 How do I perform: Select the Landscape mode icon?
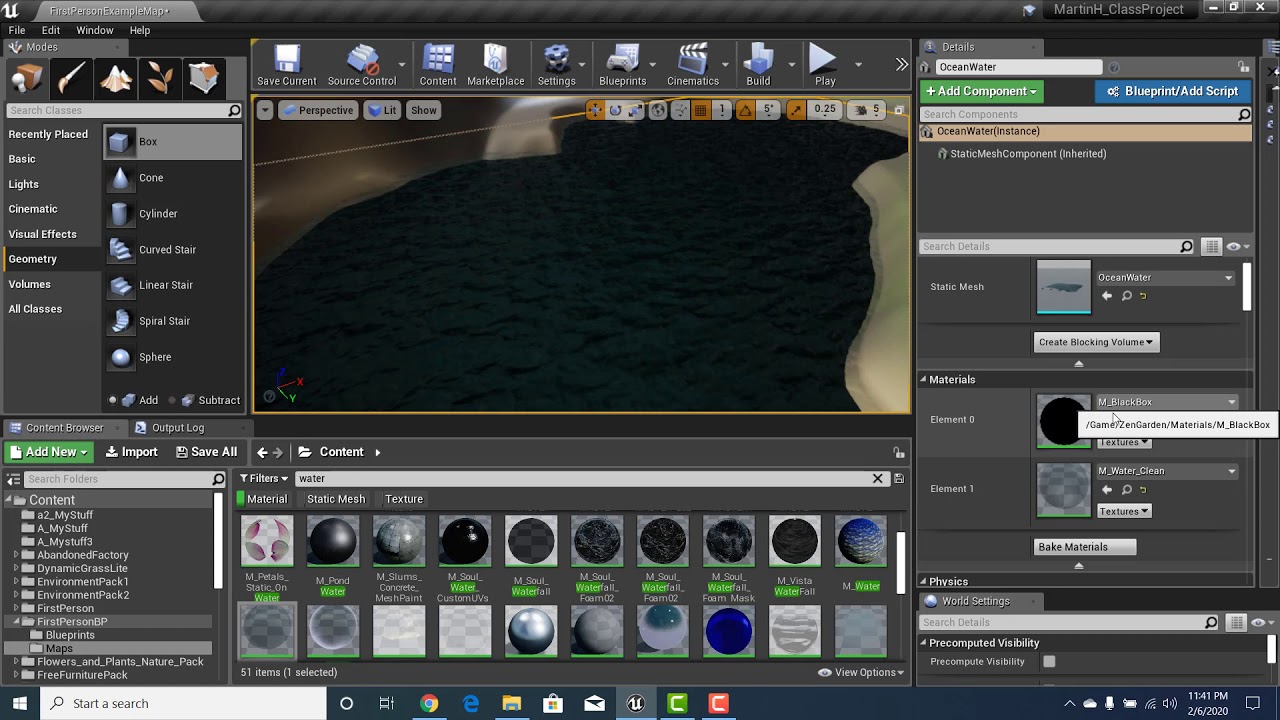pos(116,78)
